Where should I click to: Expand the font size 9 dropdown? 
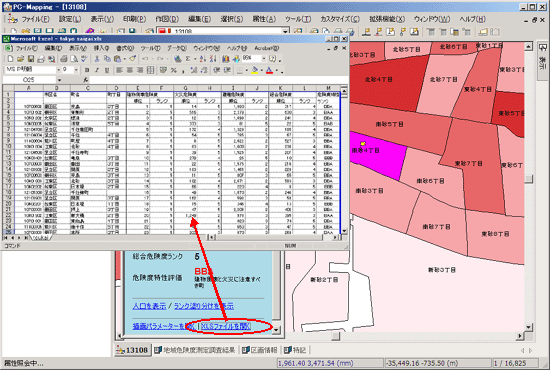(76, 70)
